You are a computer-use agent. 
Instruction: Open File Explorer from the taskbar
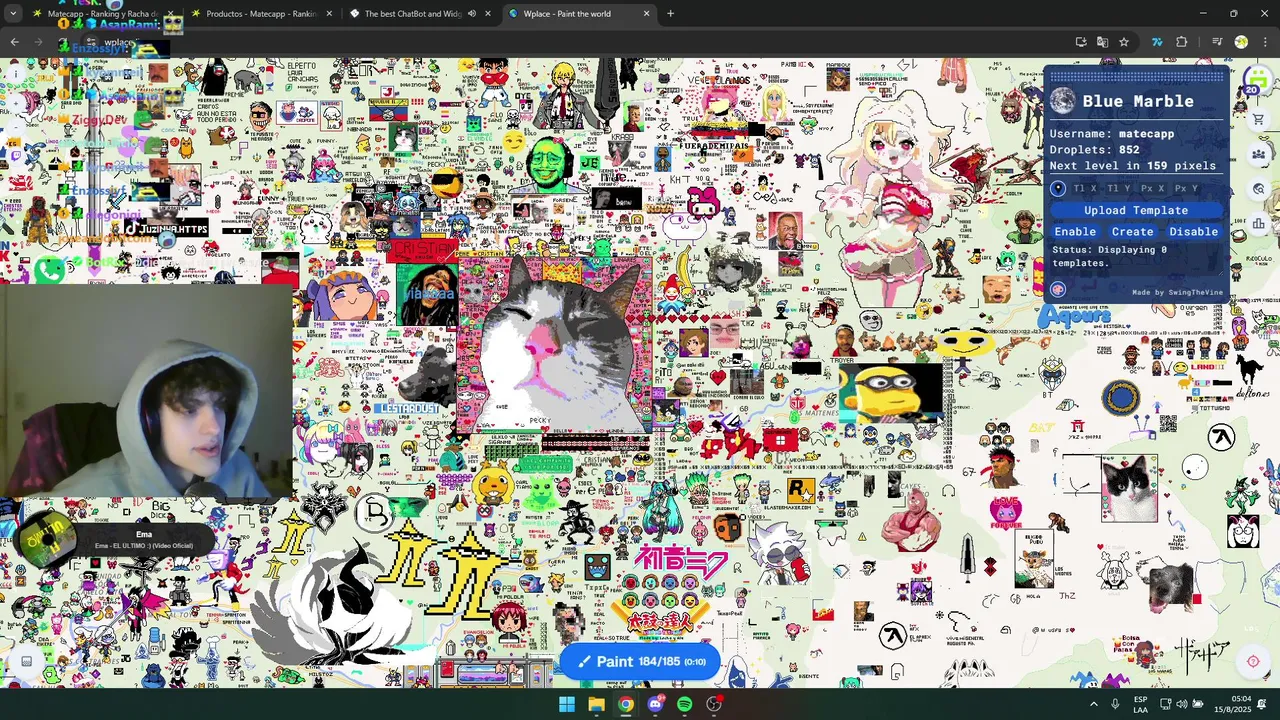pyautogui.click(x=596, y=705)
